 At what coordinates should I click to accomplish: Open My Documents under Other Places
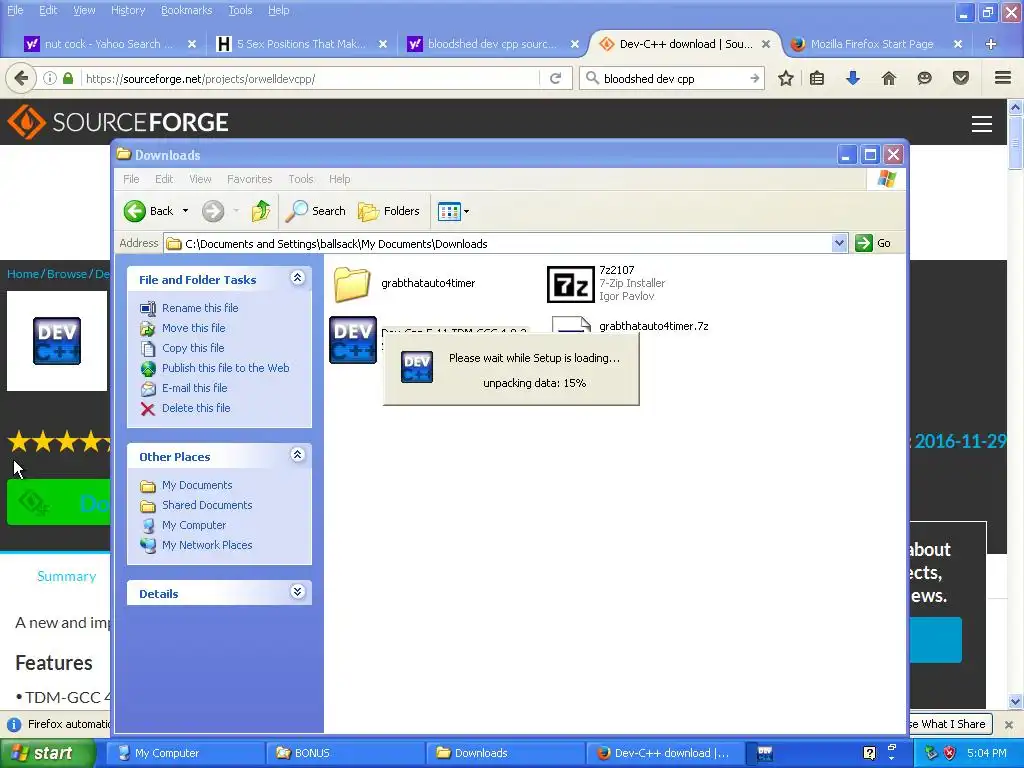click(197, 485)
